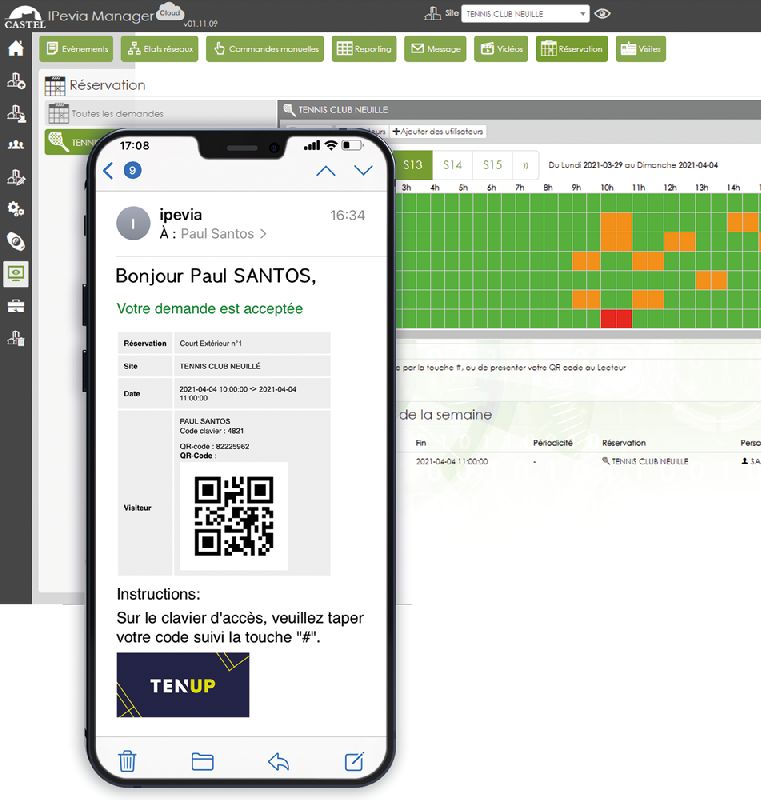Tap the trash icon in phone mail
Viewport: 761px width, 800px height.
pos(128,761)
